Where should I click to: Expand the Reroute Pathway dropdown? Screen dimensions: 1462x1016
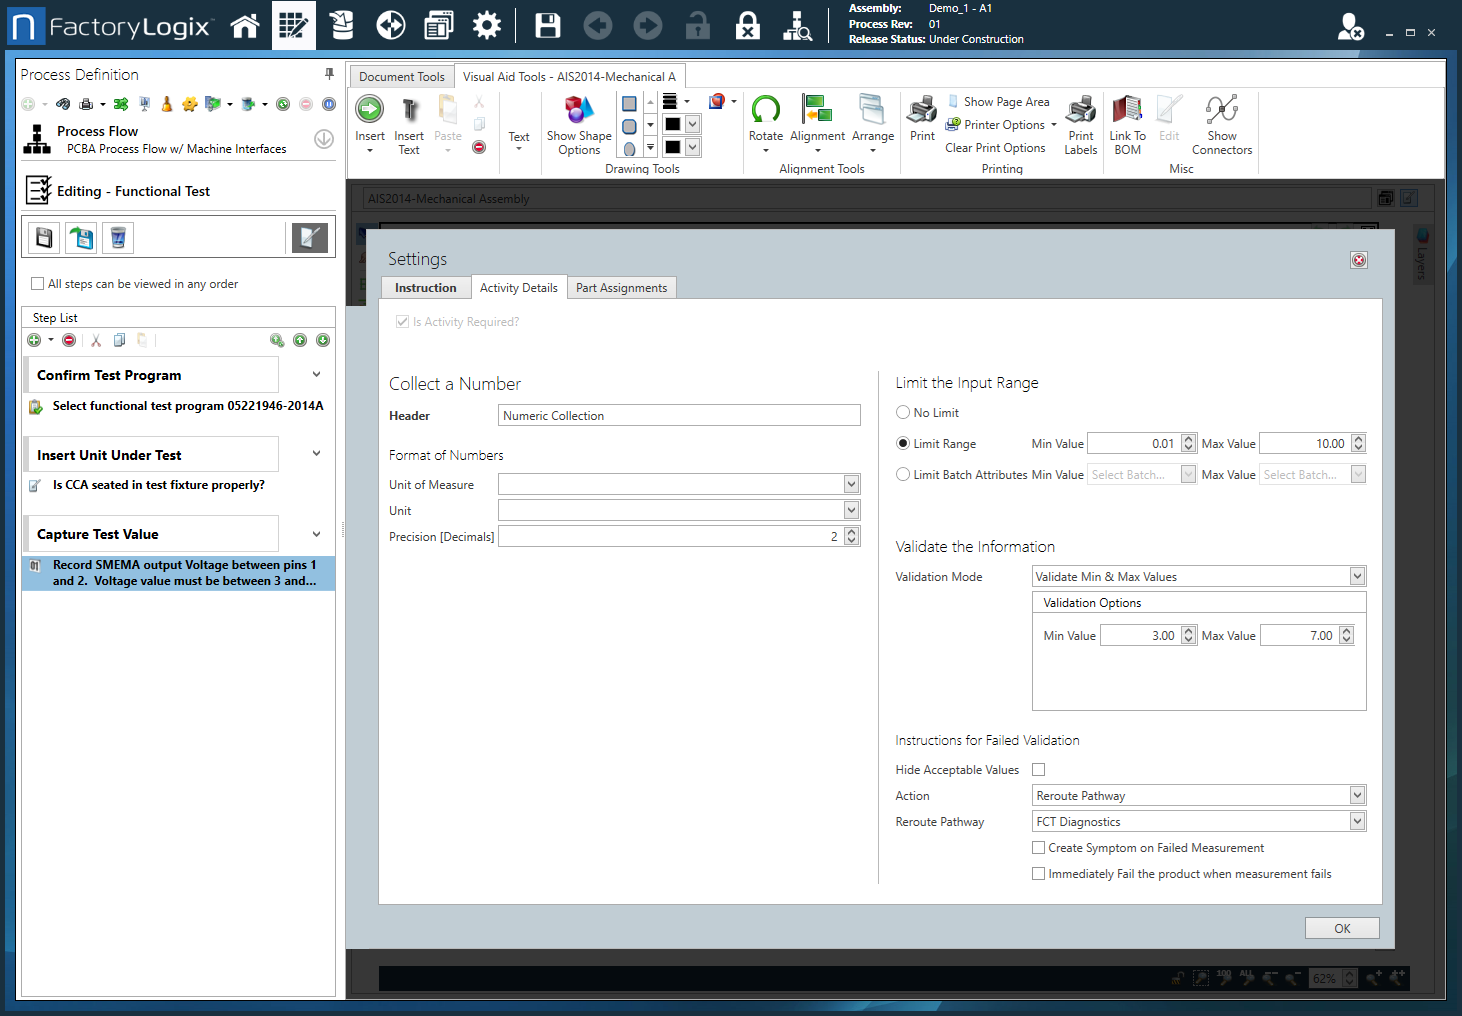point(1357,822)
